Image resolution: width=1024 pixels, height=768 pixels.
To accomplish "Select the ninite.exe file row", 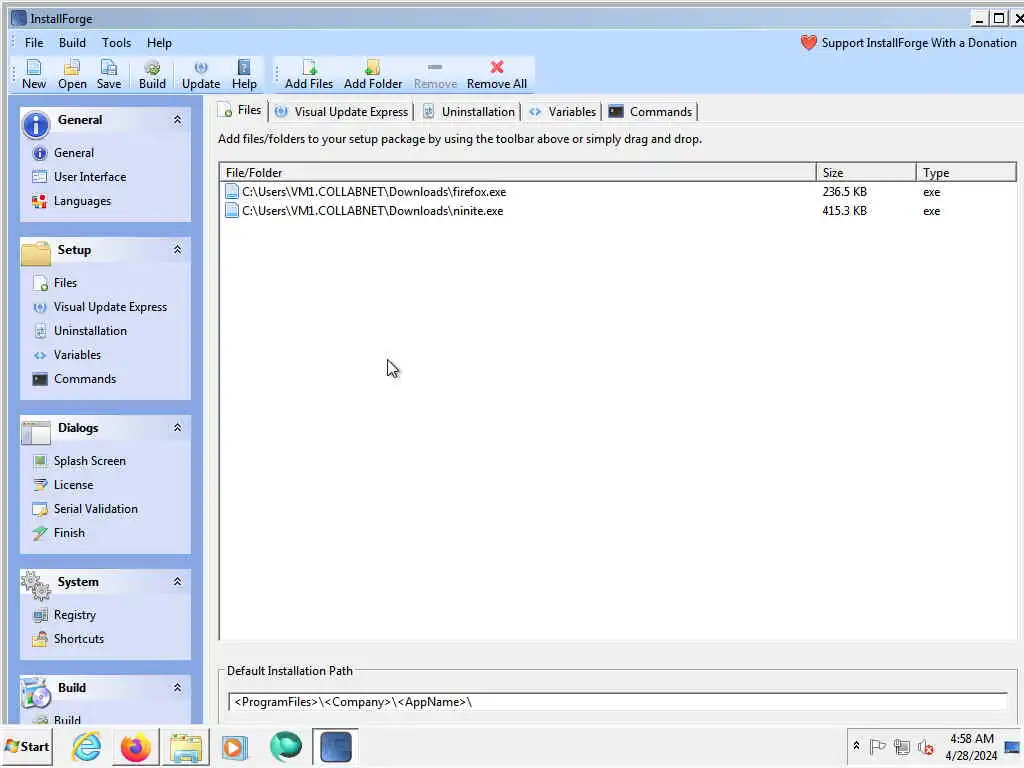I will click(x=617, y=211).
